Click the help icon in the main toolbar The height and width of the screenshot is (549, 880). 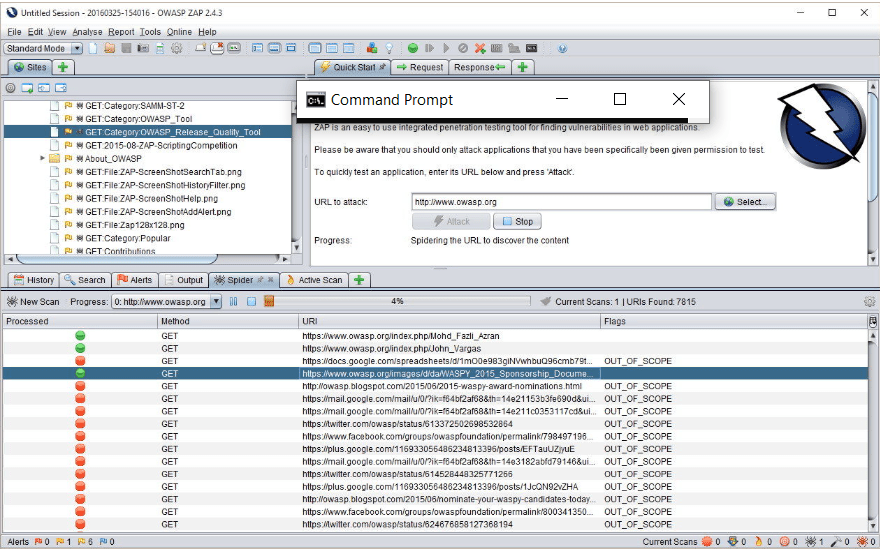click(562, 48)
